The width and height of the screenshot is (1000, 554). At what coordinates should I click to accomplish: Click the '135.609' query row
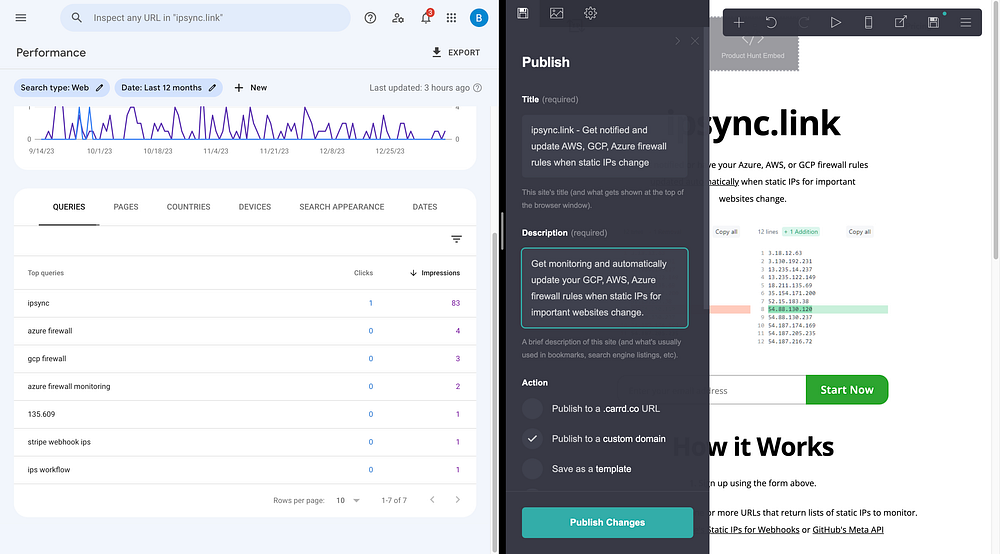click(245, 414)
